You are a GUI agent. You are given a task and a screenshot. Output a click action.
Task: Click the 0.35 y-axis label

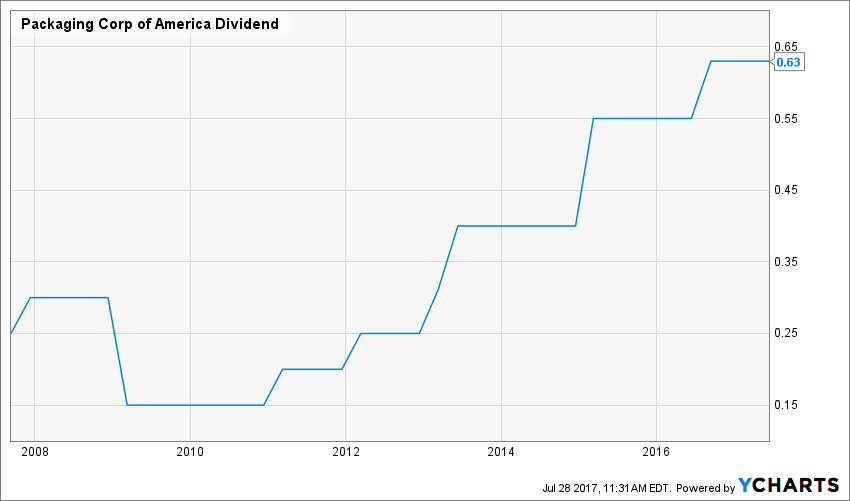pos(787,262)
